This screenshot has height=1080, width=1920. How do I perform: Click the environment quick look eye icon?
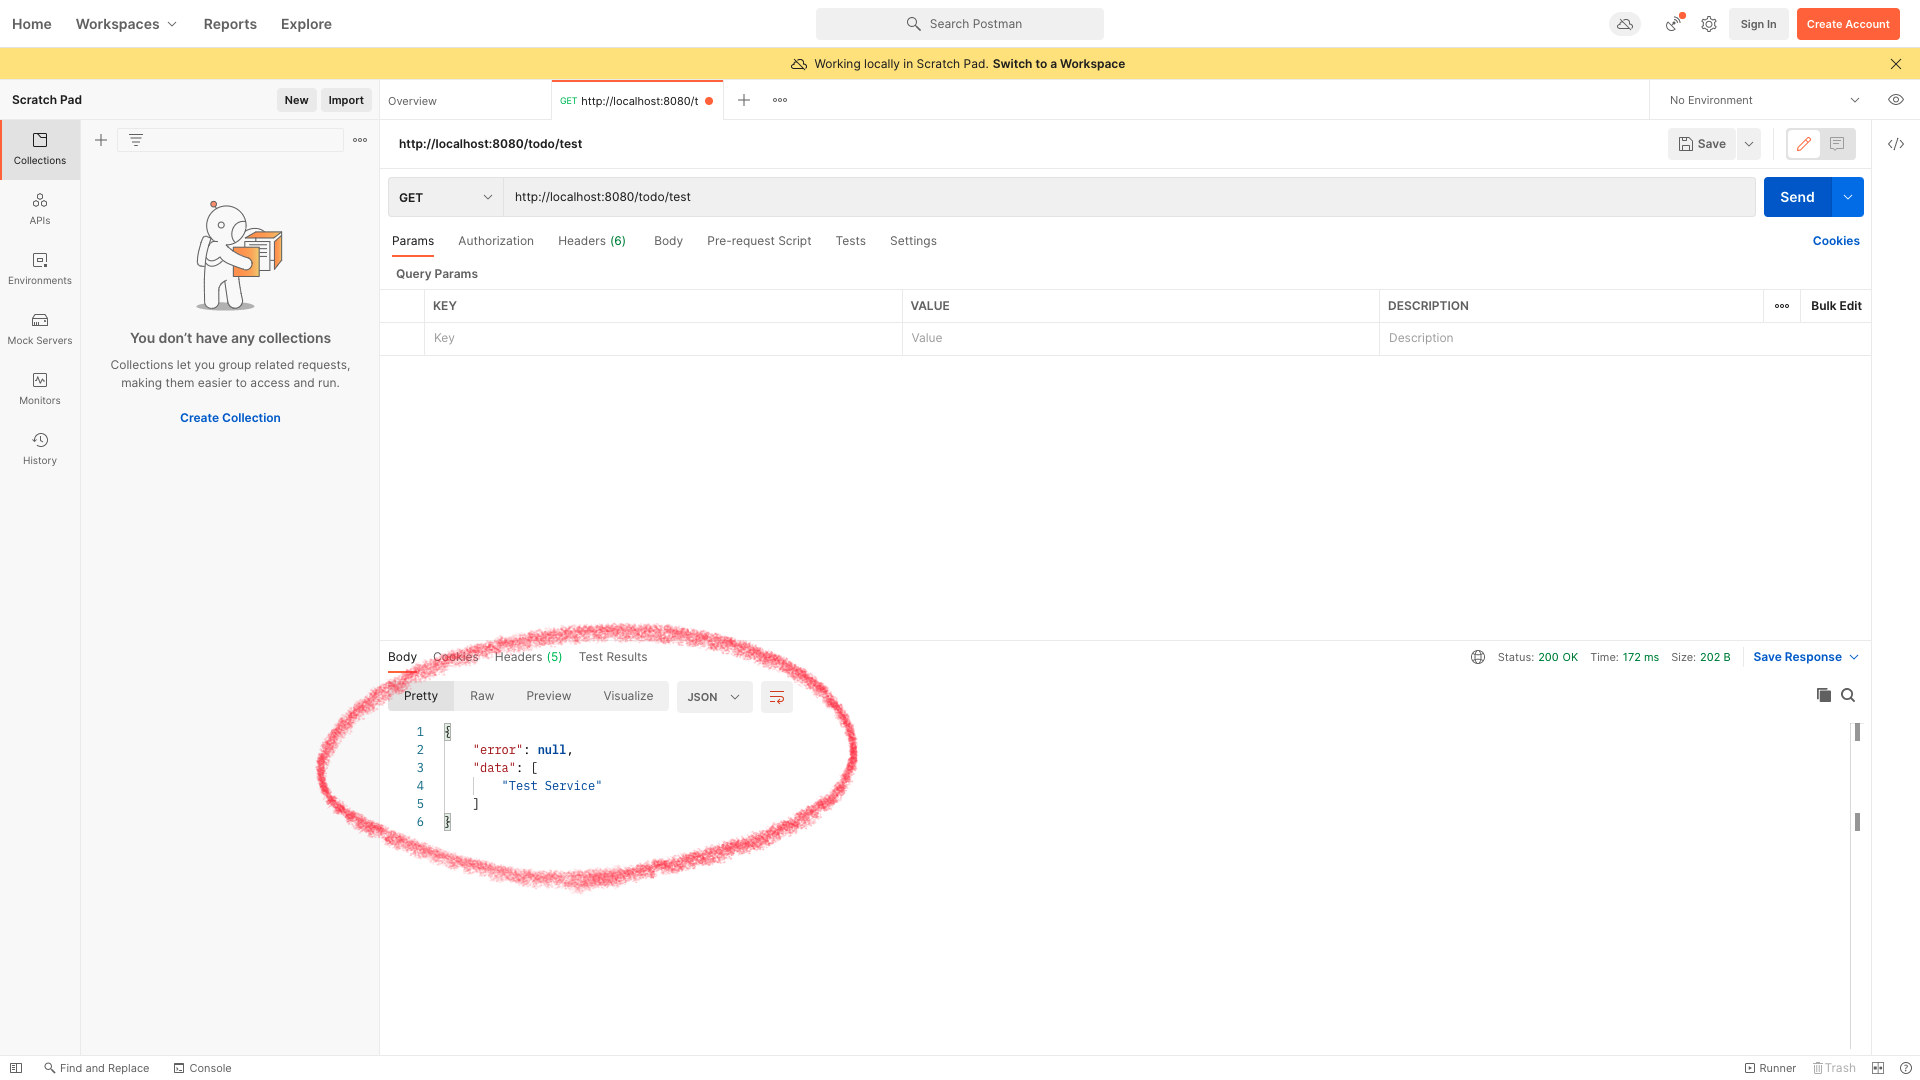[1895, 100]
